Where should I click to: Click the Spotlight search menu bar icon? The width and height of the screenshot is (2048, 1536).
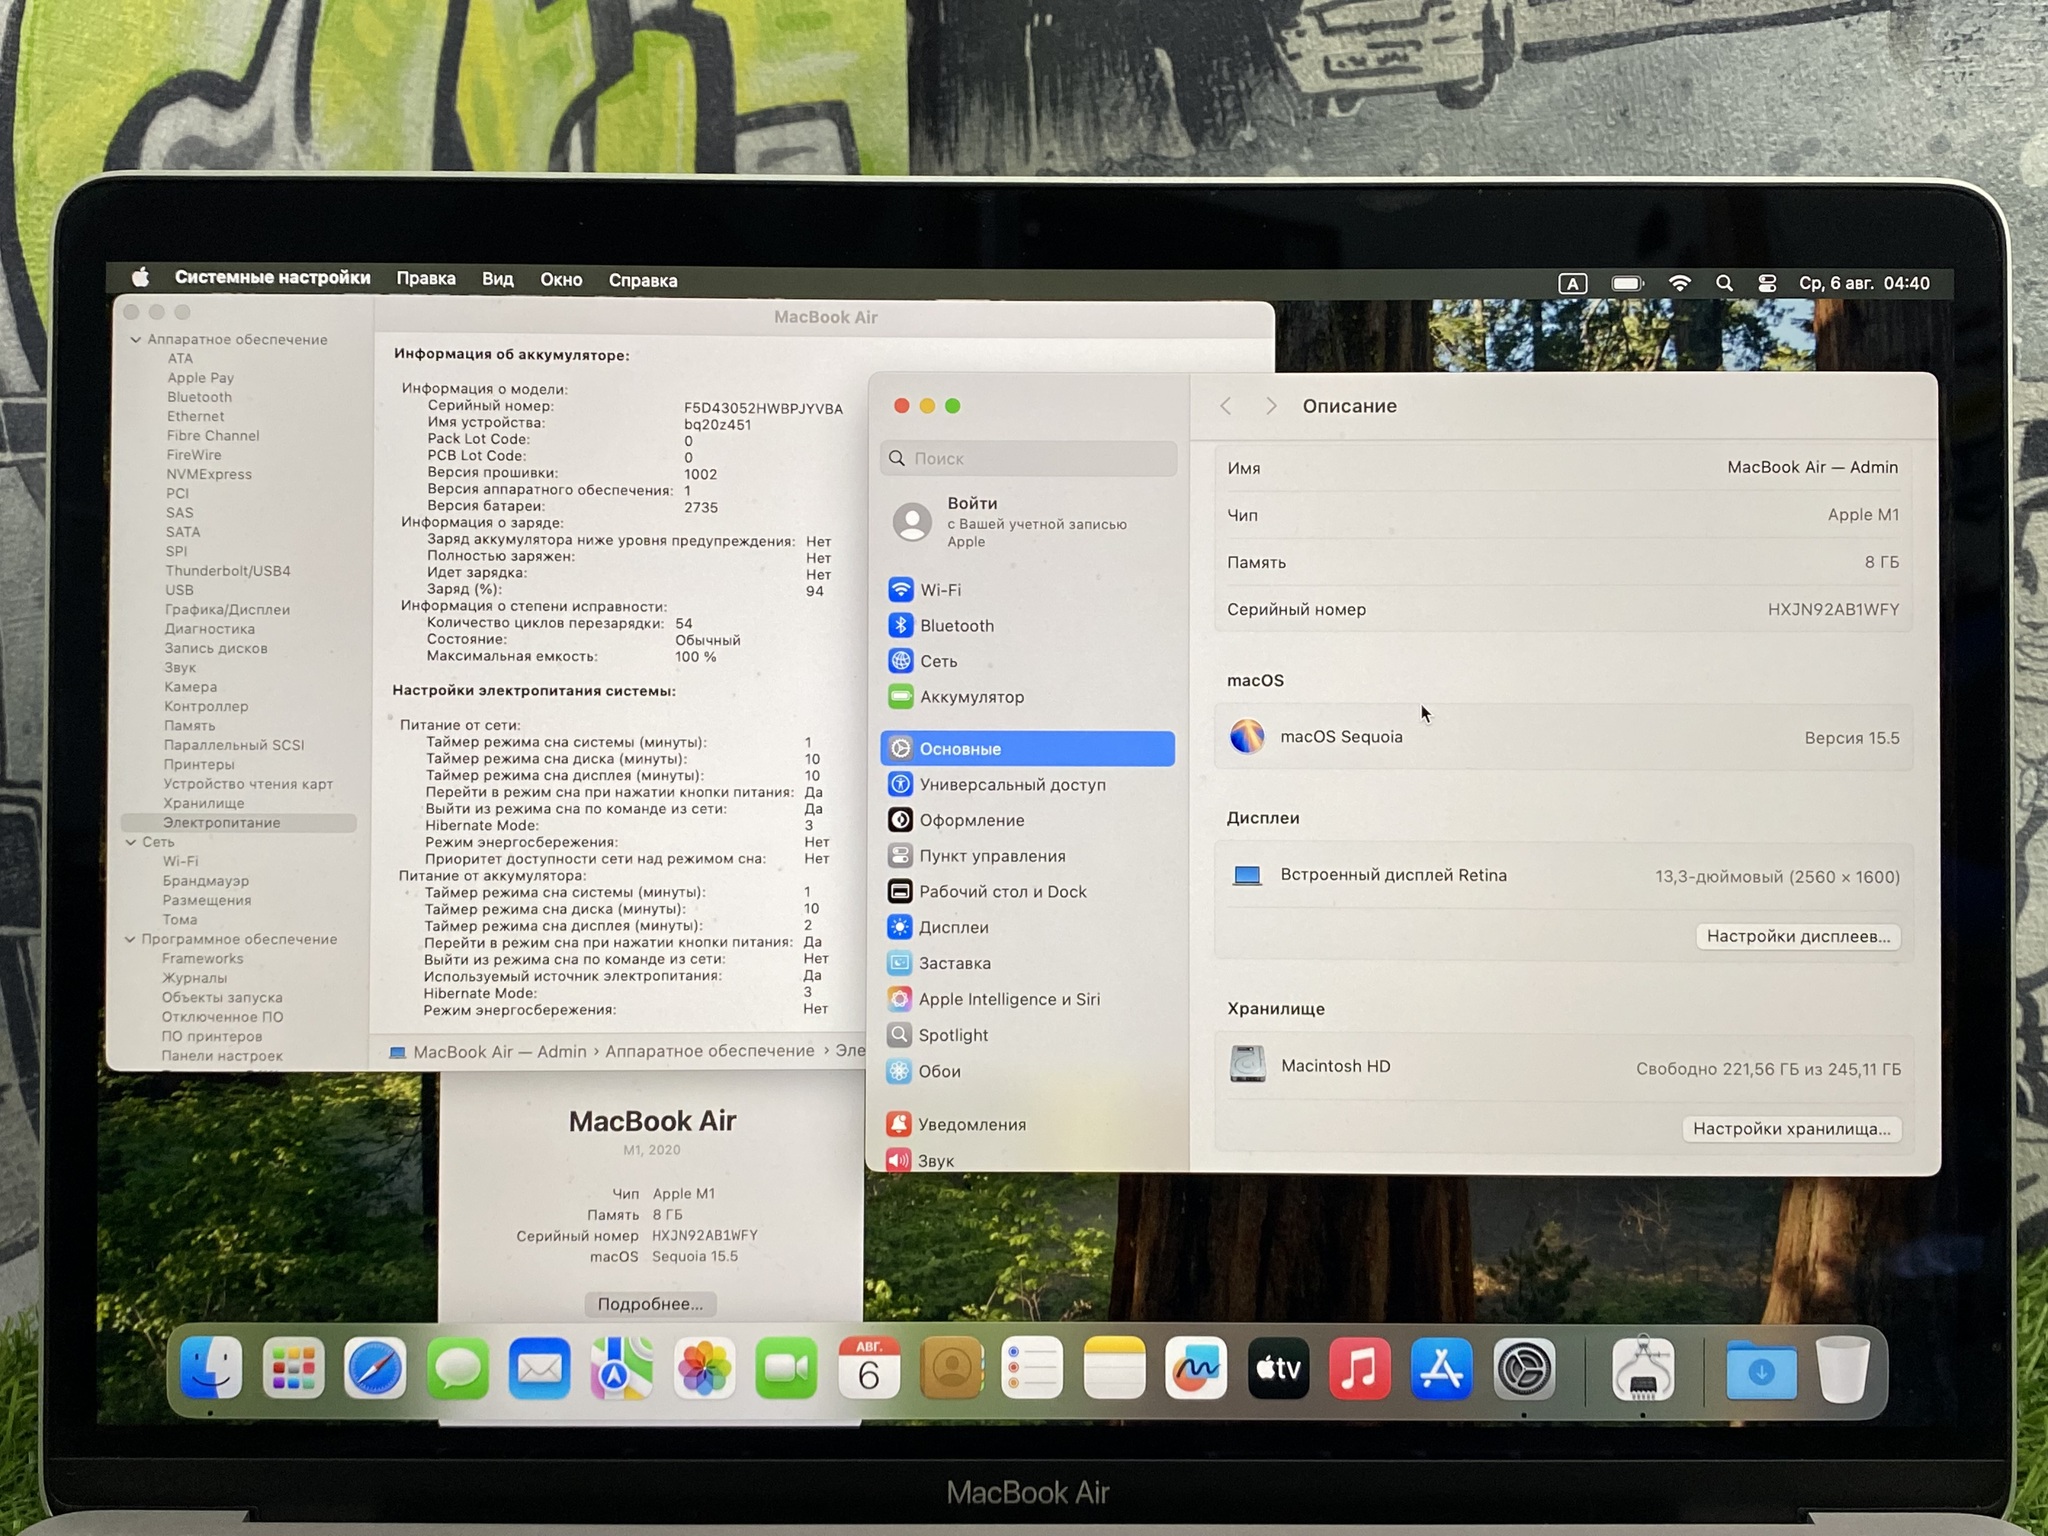[1724, 284]
